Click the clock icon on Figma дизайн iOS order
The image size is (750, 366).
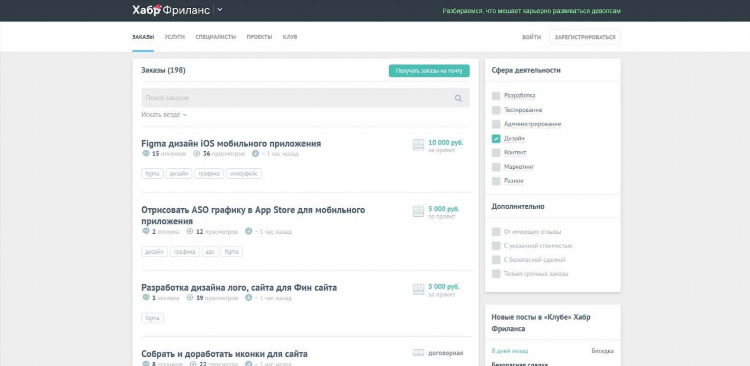[255, 154]
